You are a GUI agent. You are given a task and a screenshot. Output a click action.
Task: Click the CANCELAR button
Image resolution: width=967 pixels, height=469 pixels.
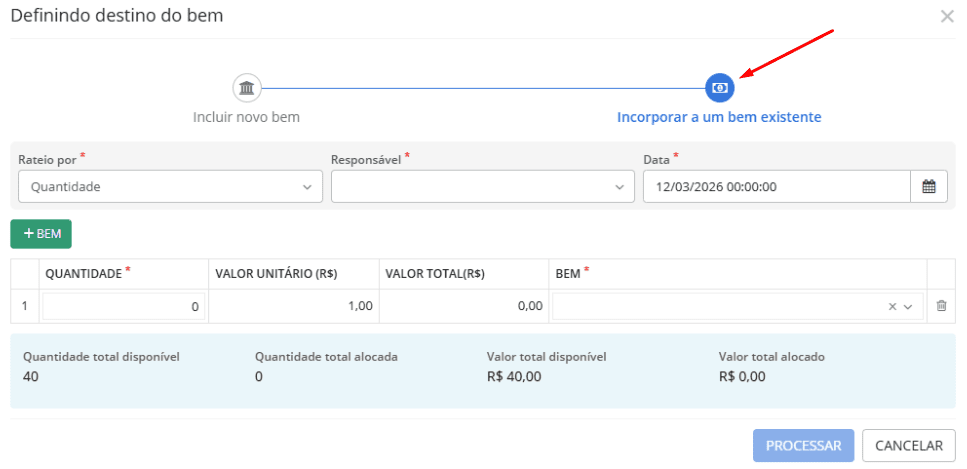tap(909, 445)
